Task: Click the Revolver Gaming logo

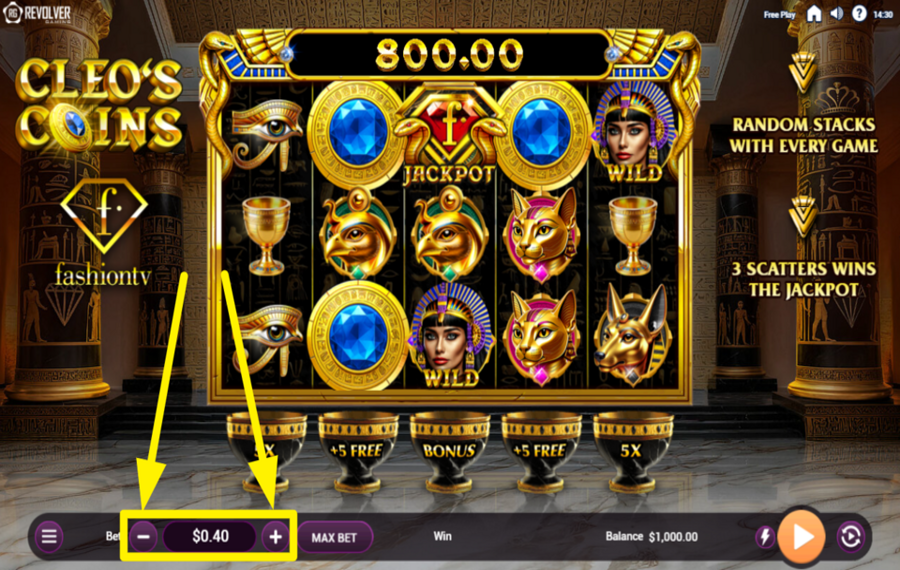Action: [38, 13]
